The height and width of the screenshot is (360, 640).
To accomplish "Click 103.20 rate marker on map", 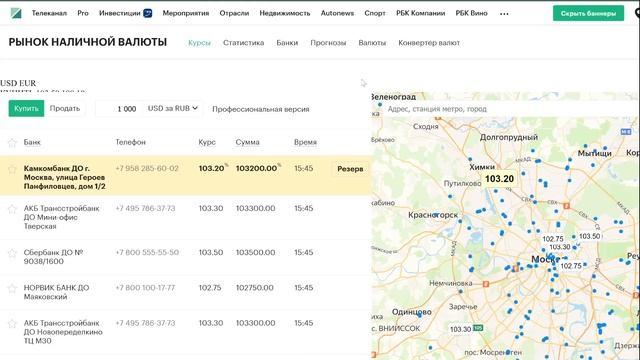I will tap(499, 179).
